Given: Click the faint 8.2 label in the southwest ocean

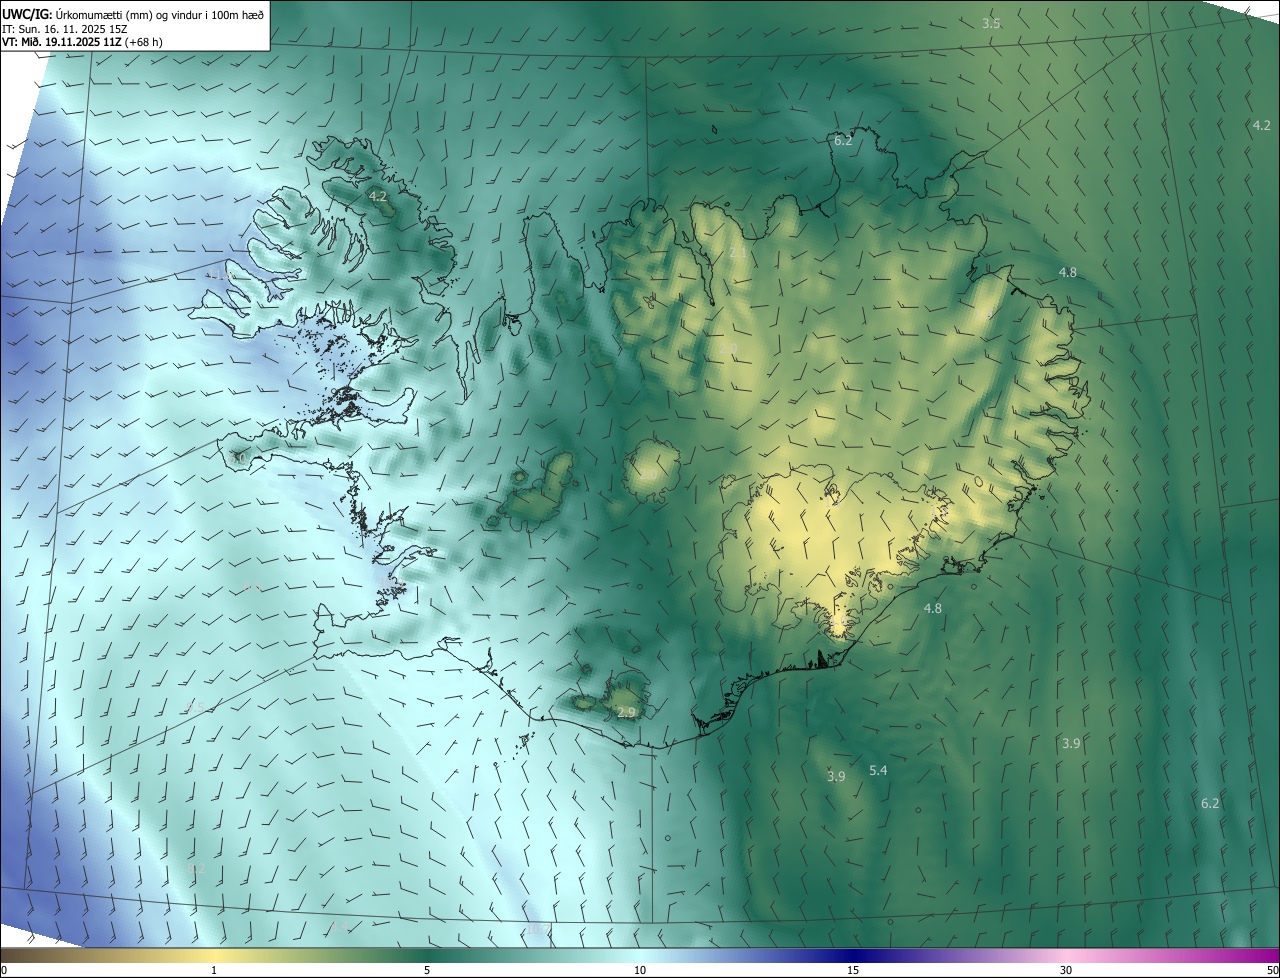Looking at the screenshot, I should tap(197, 869).
